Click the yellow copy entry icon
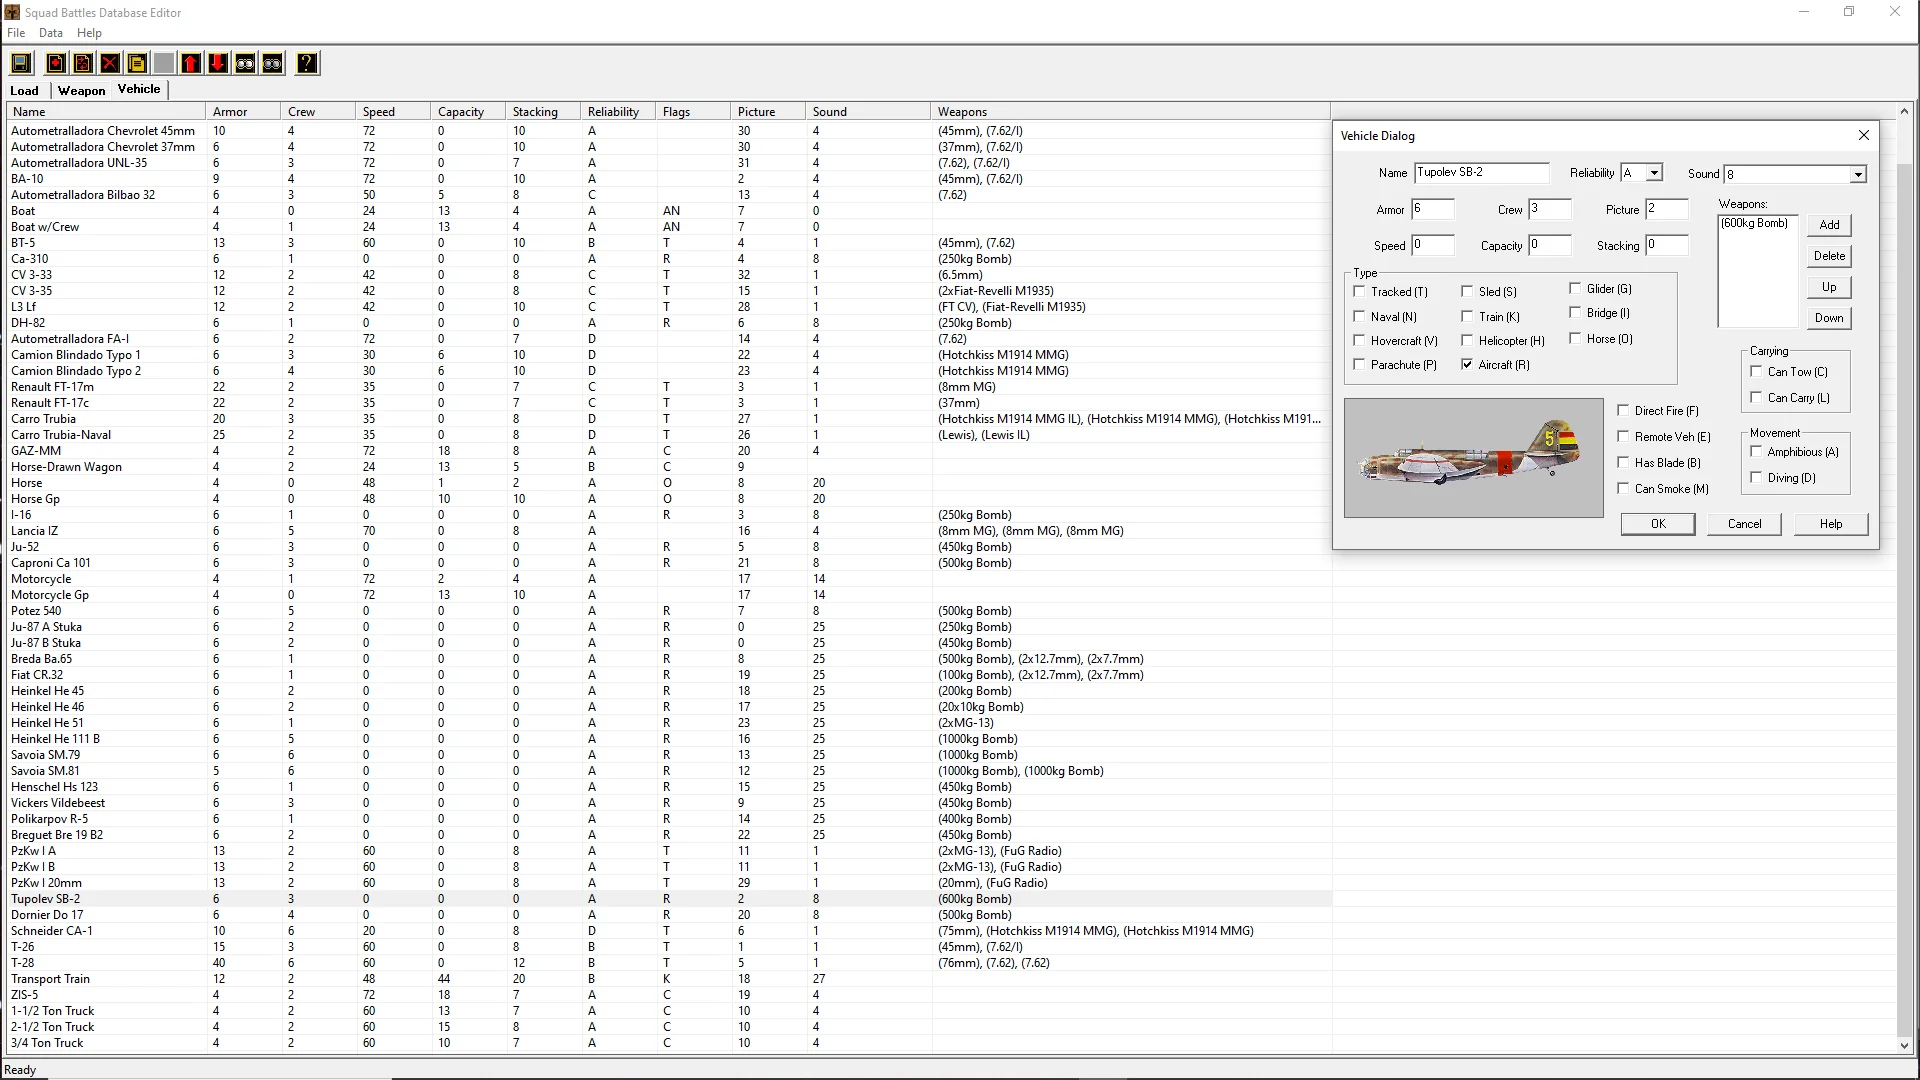1920x1080 pixels. pos(137,64)
